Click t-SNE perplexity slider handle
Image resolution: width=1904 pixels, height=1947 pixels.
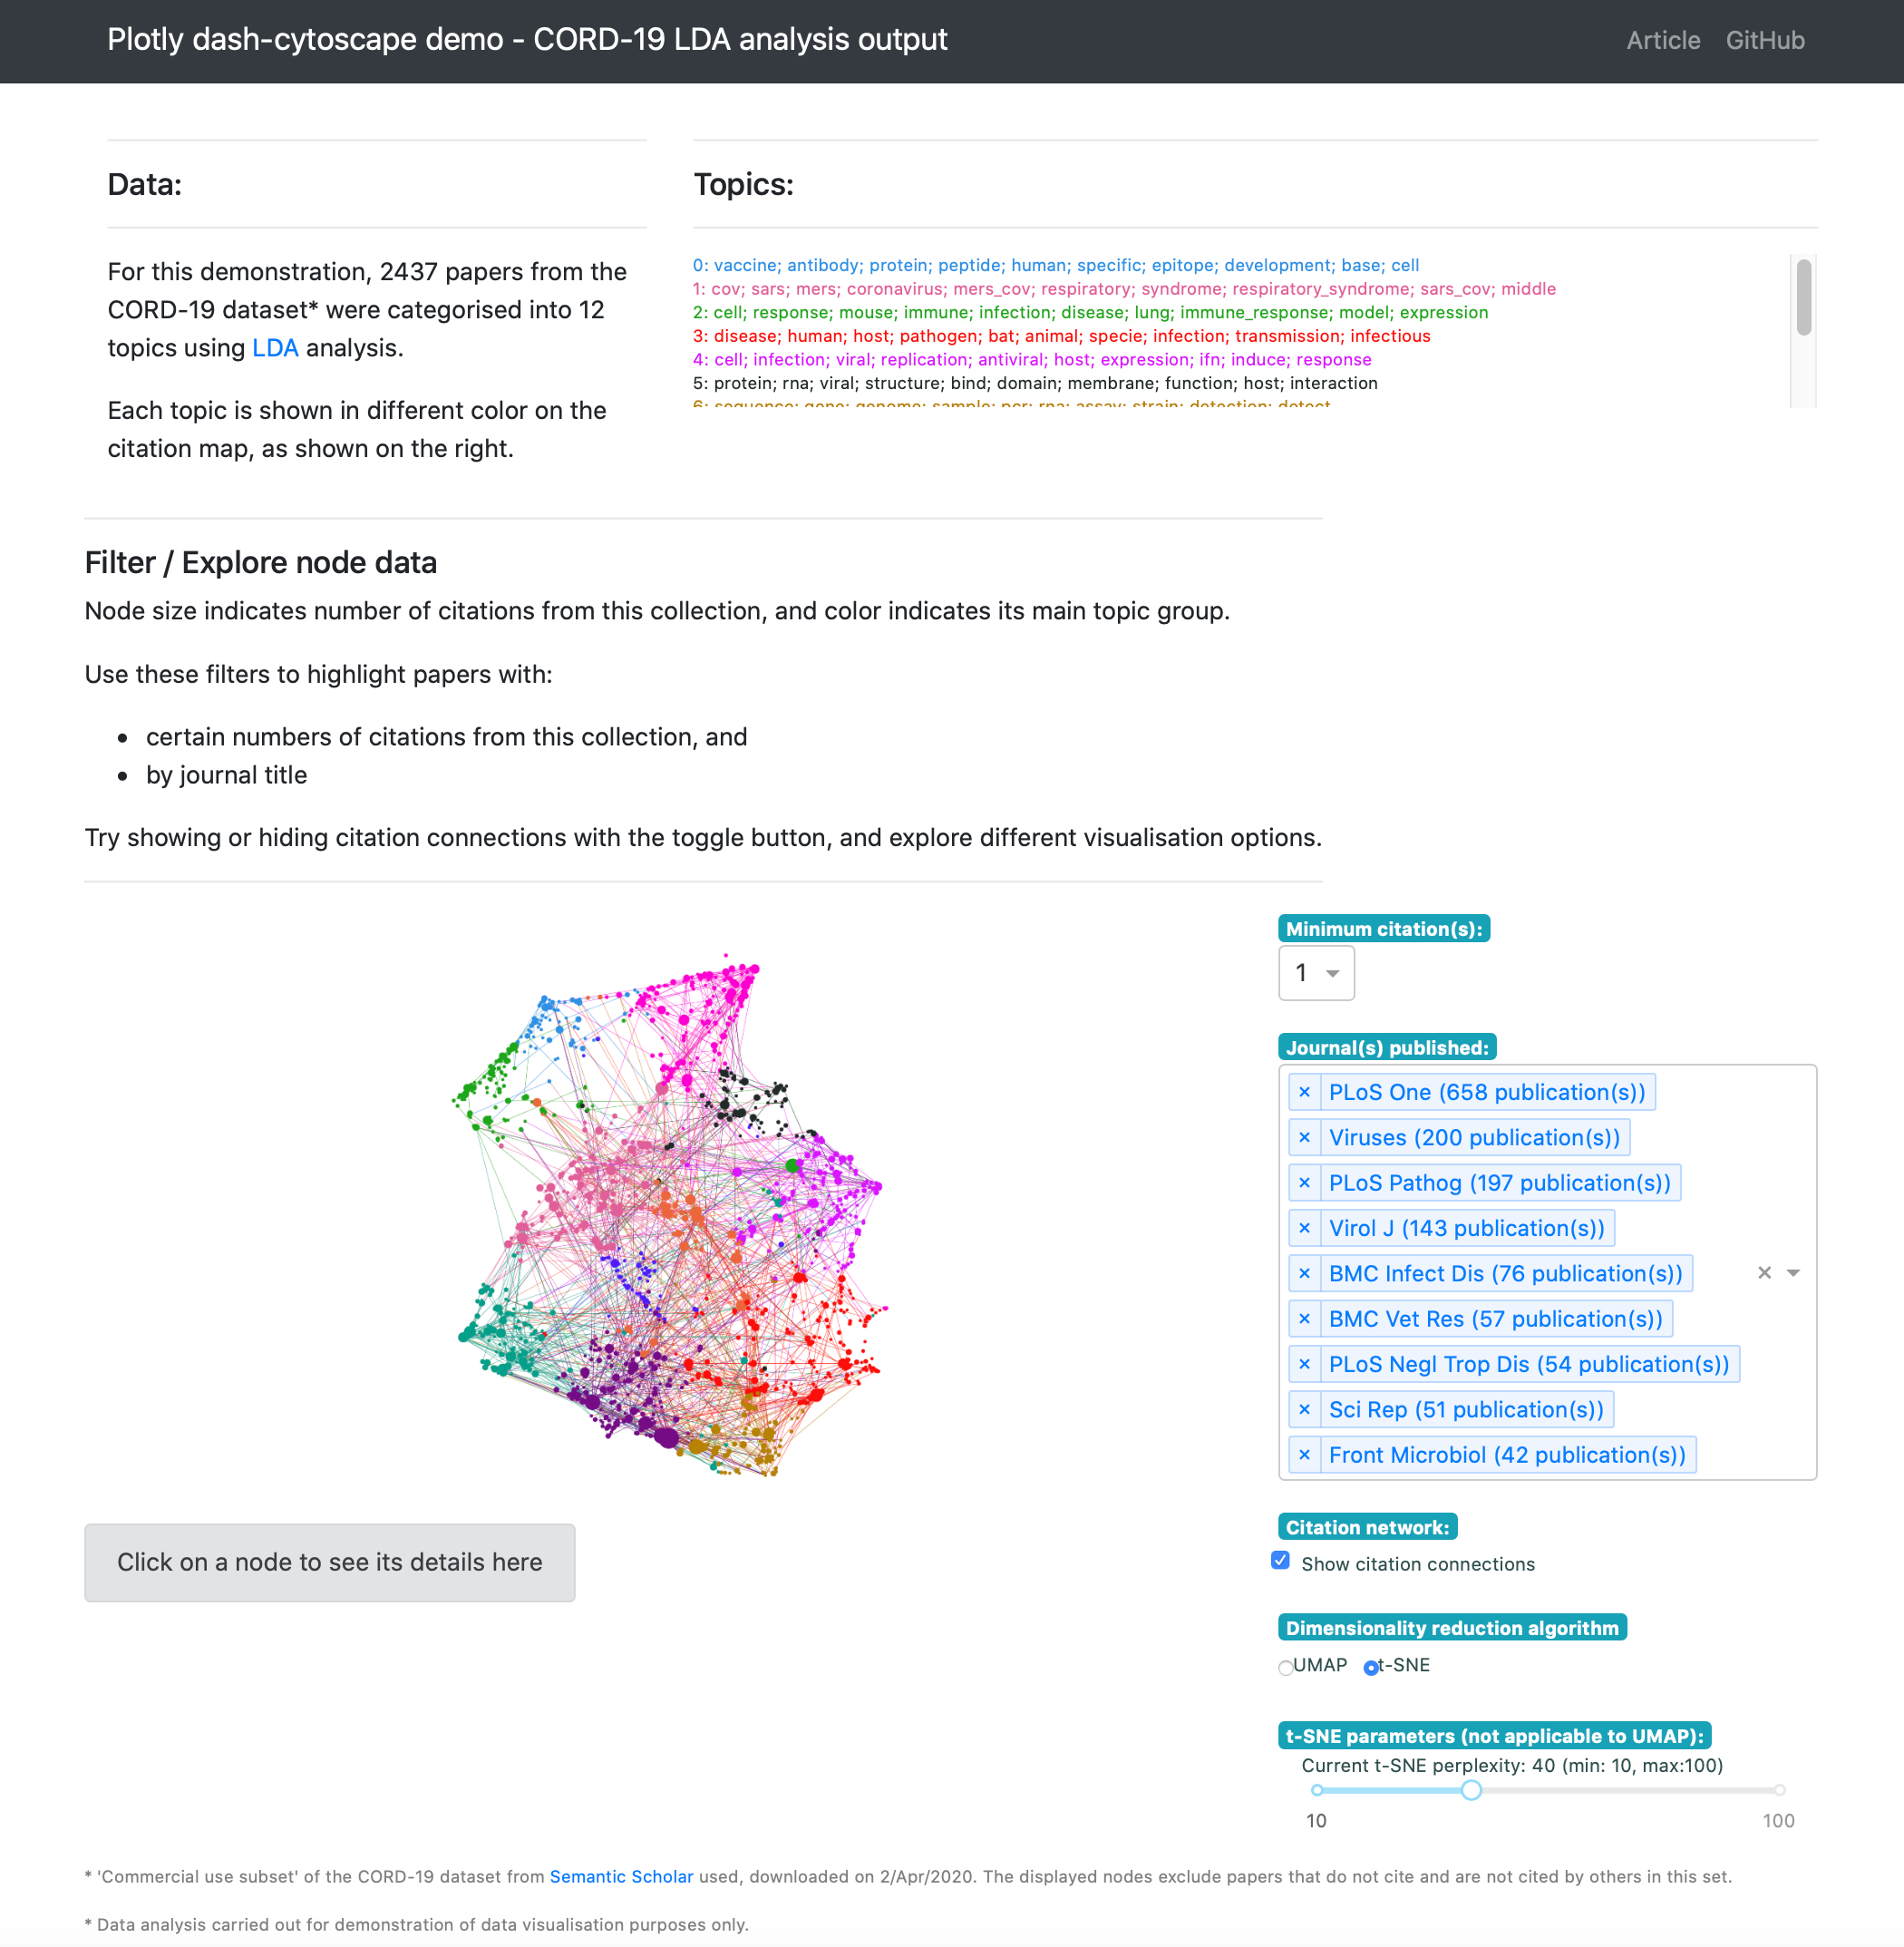[x=1470, y=1790]
